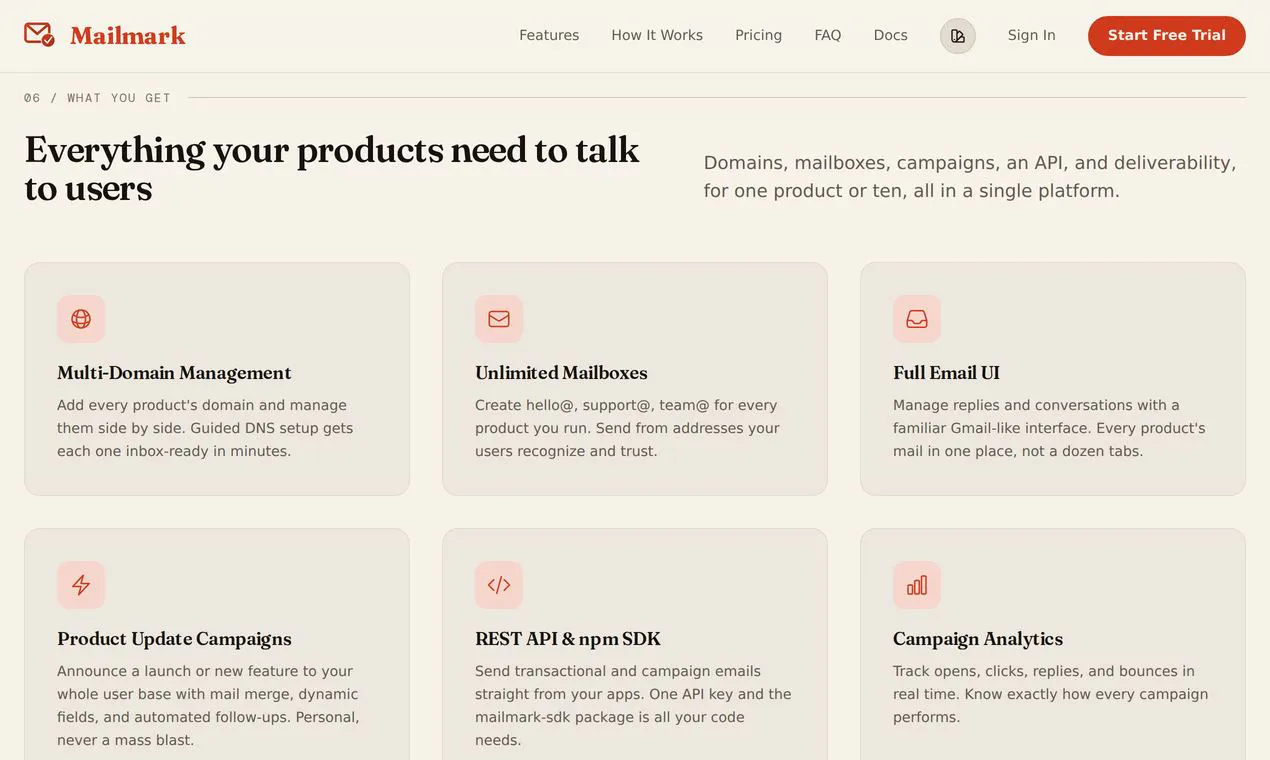Click the 'Send transactional and campaign emails' text

point(633,706)
